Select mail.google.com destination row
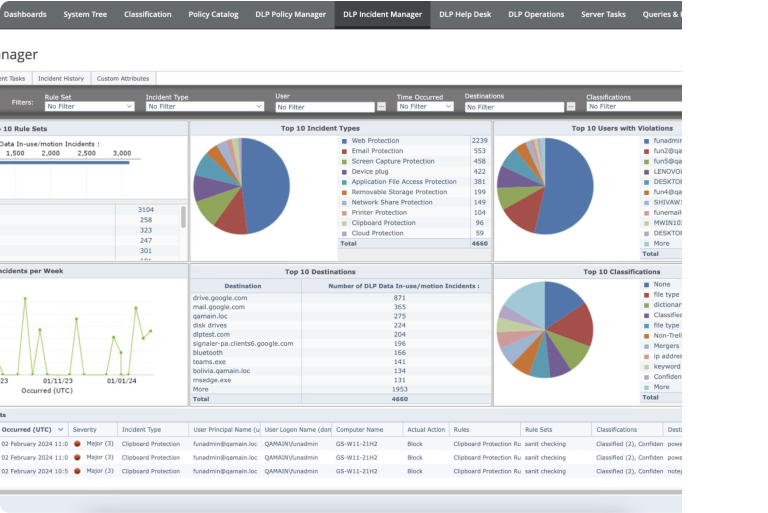The height and width of the screenshot is (513, 768). pos(341,307)
